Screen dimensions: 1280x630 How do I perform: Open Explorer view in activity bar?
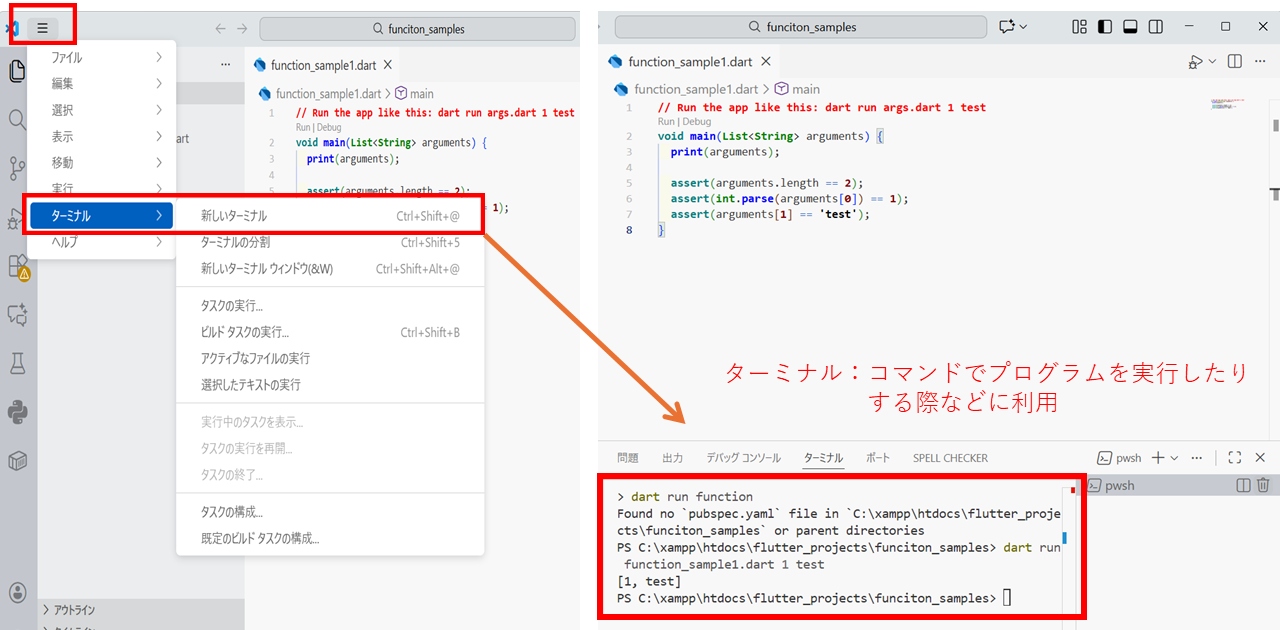[17, 71]
